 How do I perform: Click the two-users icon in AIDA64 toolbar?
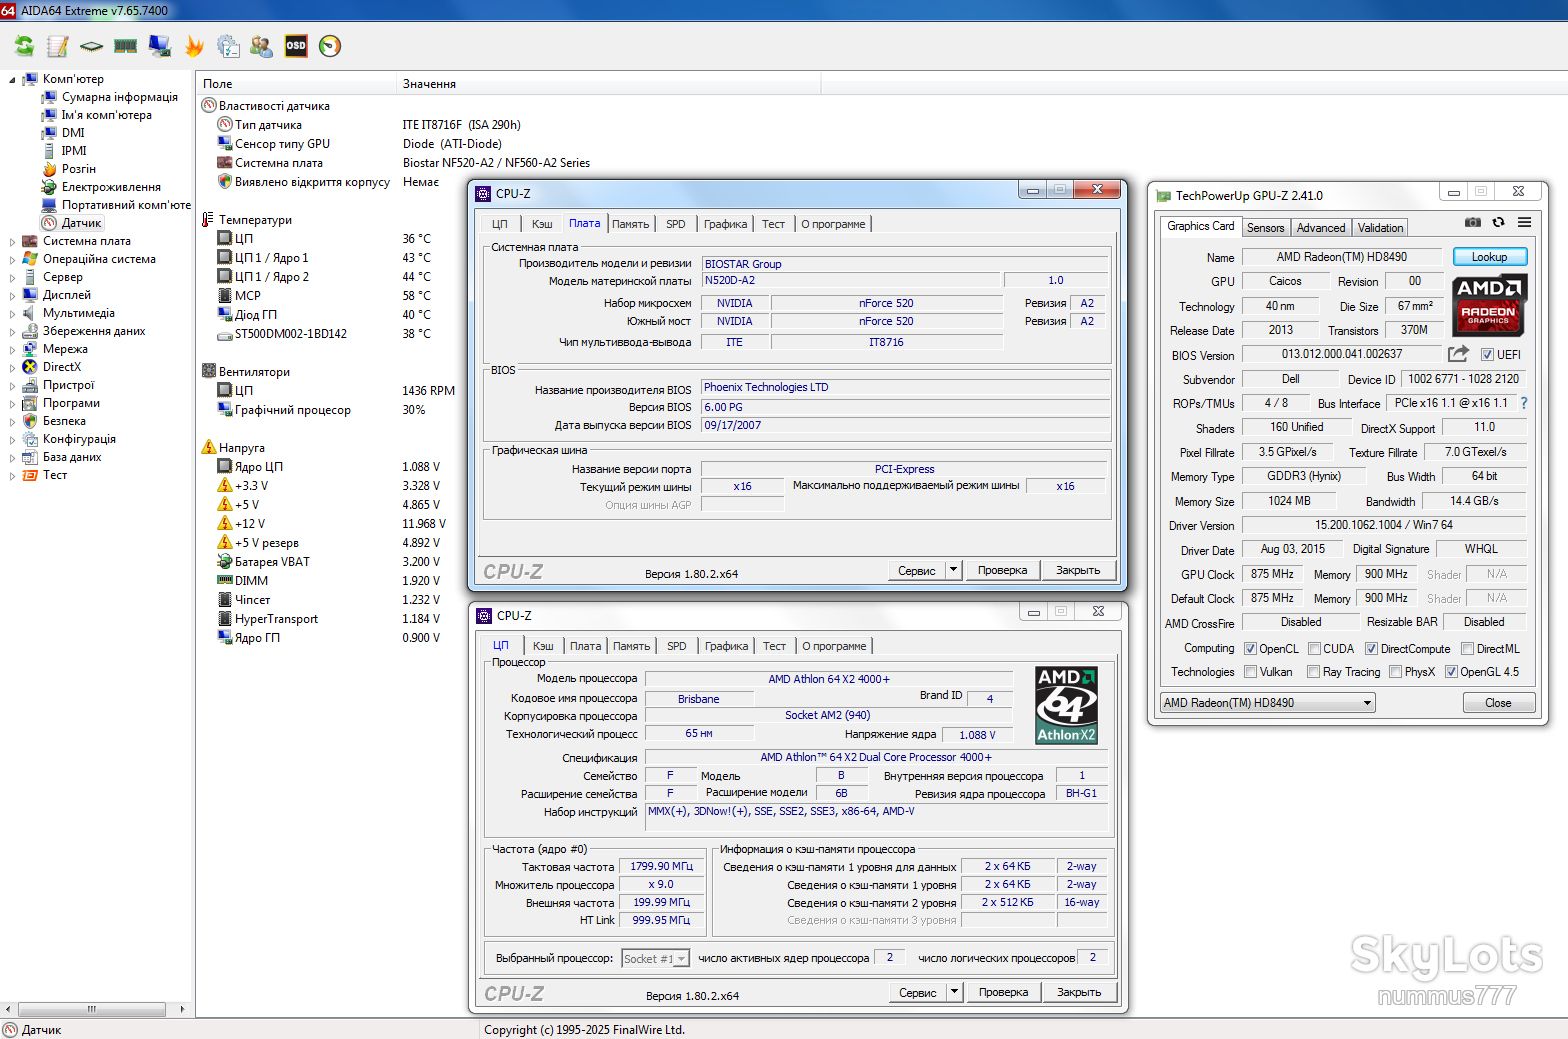pyautogui.click(x=262, y=46)
